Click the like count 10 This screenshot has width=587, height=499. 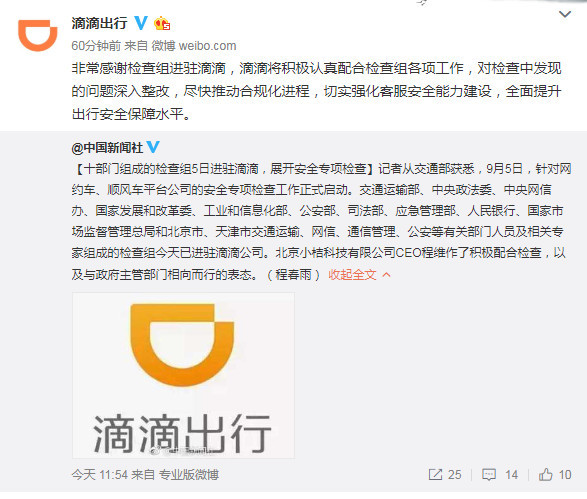pyautogui.click(x=565, y=475)
